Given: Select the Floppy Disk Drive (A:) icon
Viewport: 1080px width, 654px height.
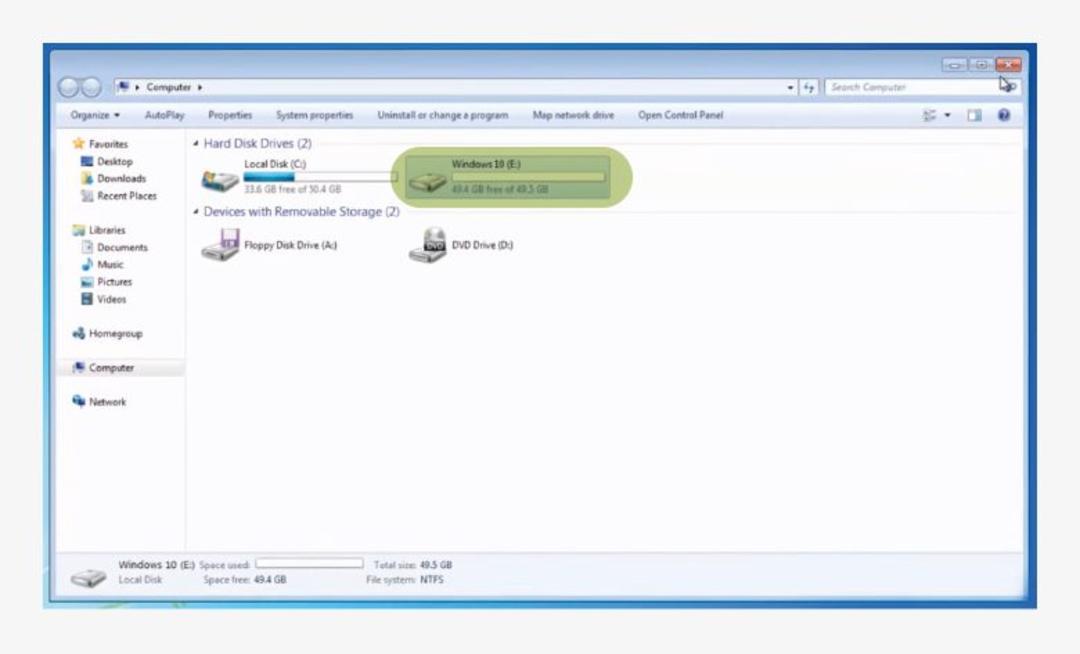Looking at the screenshot, I should (220, 245).
